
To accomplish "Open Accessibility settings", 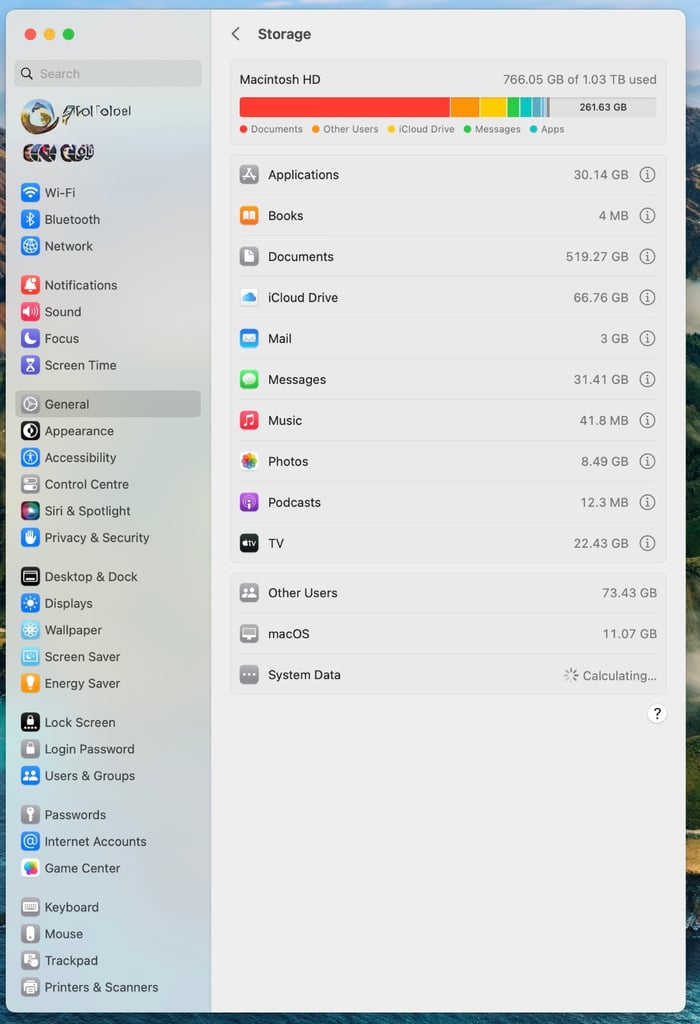I will pyautogui.click(x=108, y=458).
